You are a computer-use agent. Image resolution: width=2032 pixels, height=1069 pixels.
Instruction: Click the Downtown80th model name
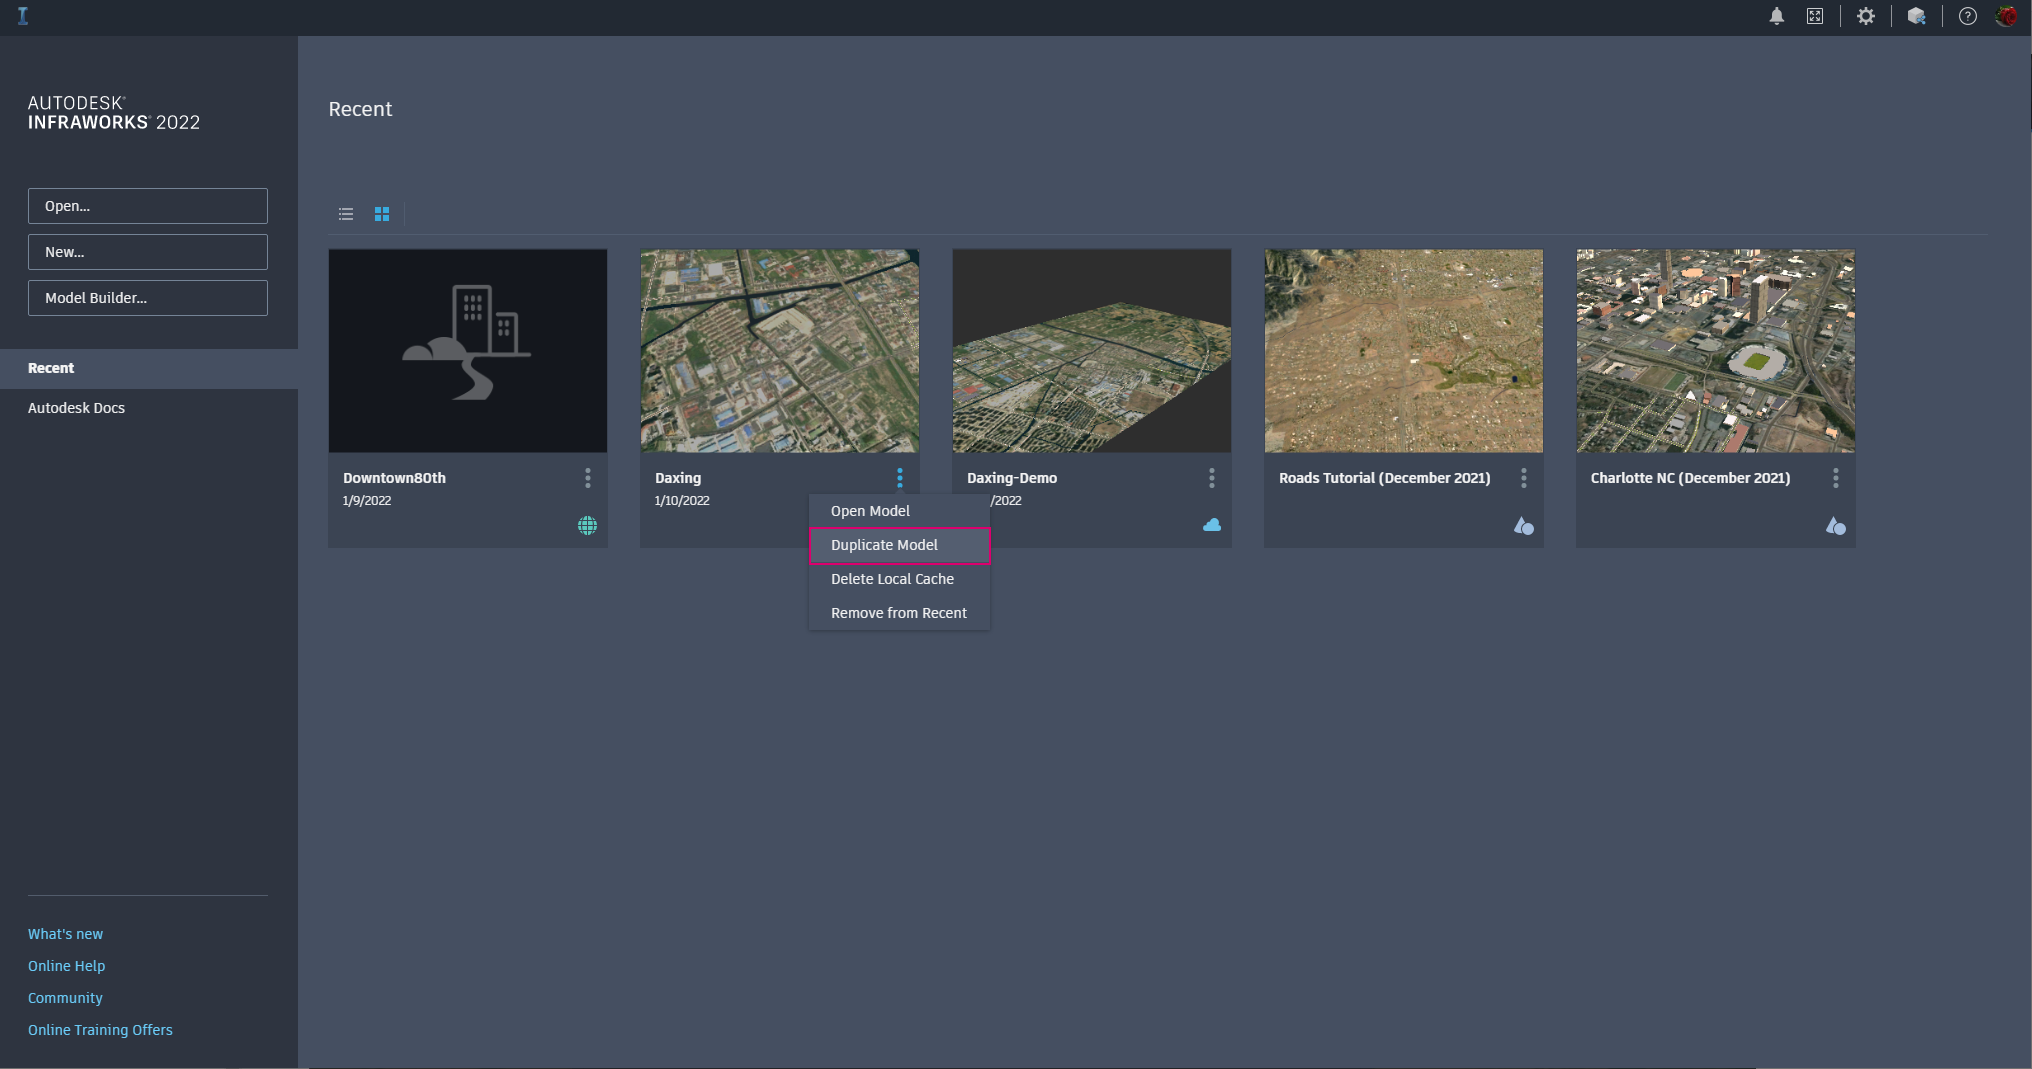394,478
